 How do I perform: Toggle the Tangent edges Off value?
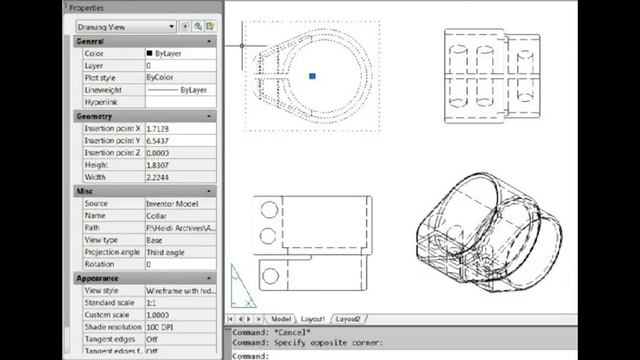(x=181, y=340)
